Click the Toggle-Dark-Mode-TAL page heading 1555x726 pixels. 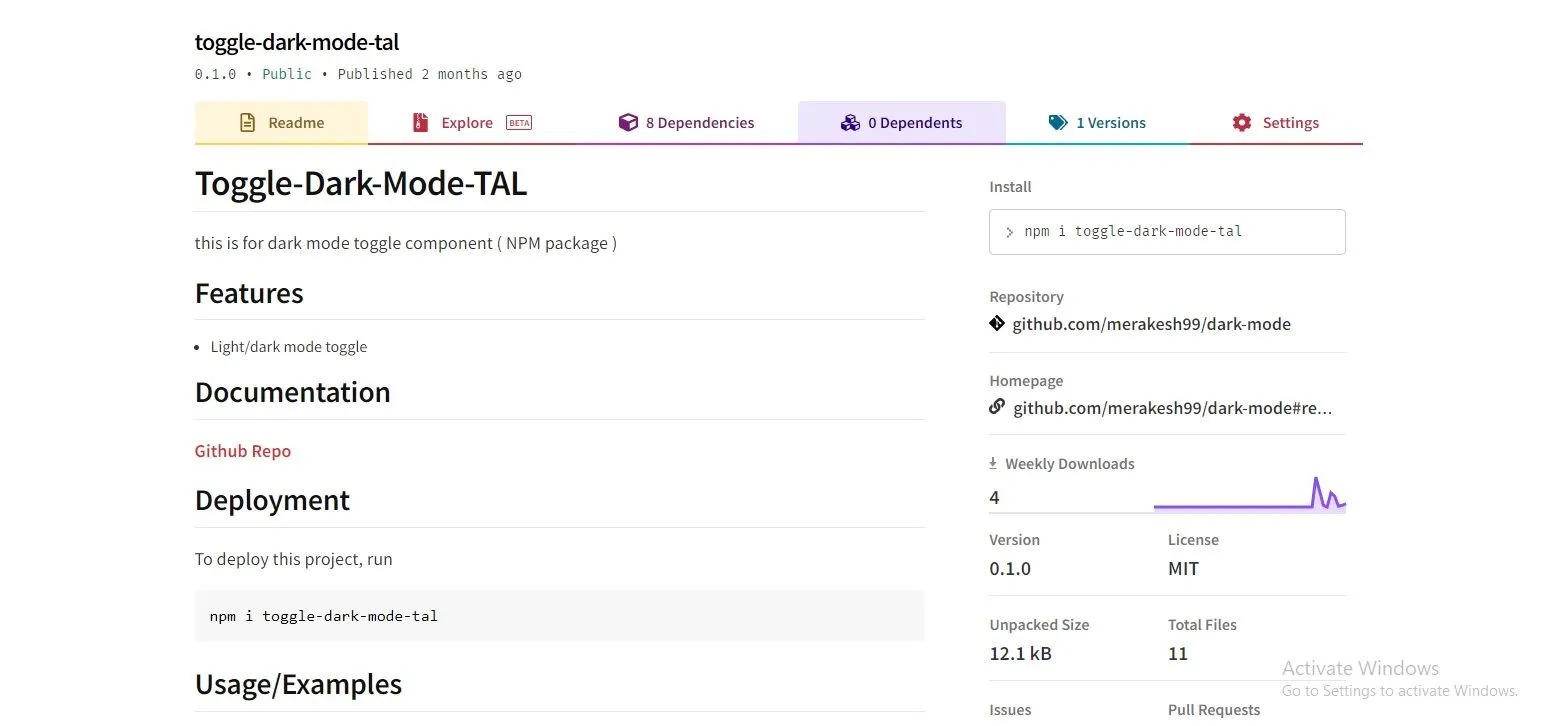(x=361, y=183)
